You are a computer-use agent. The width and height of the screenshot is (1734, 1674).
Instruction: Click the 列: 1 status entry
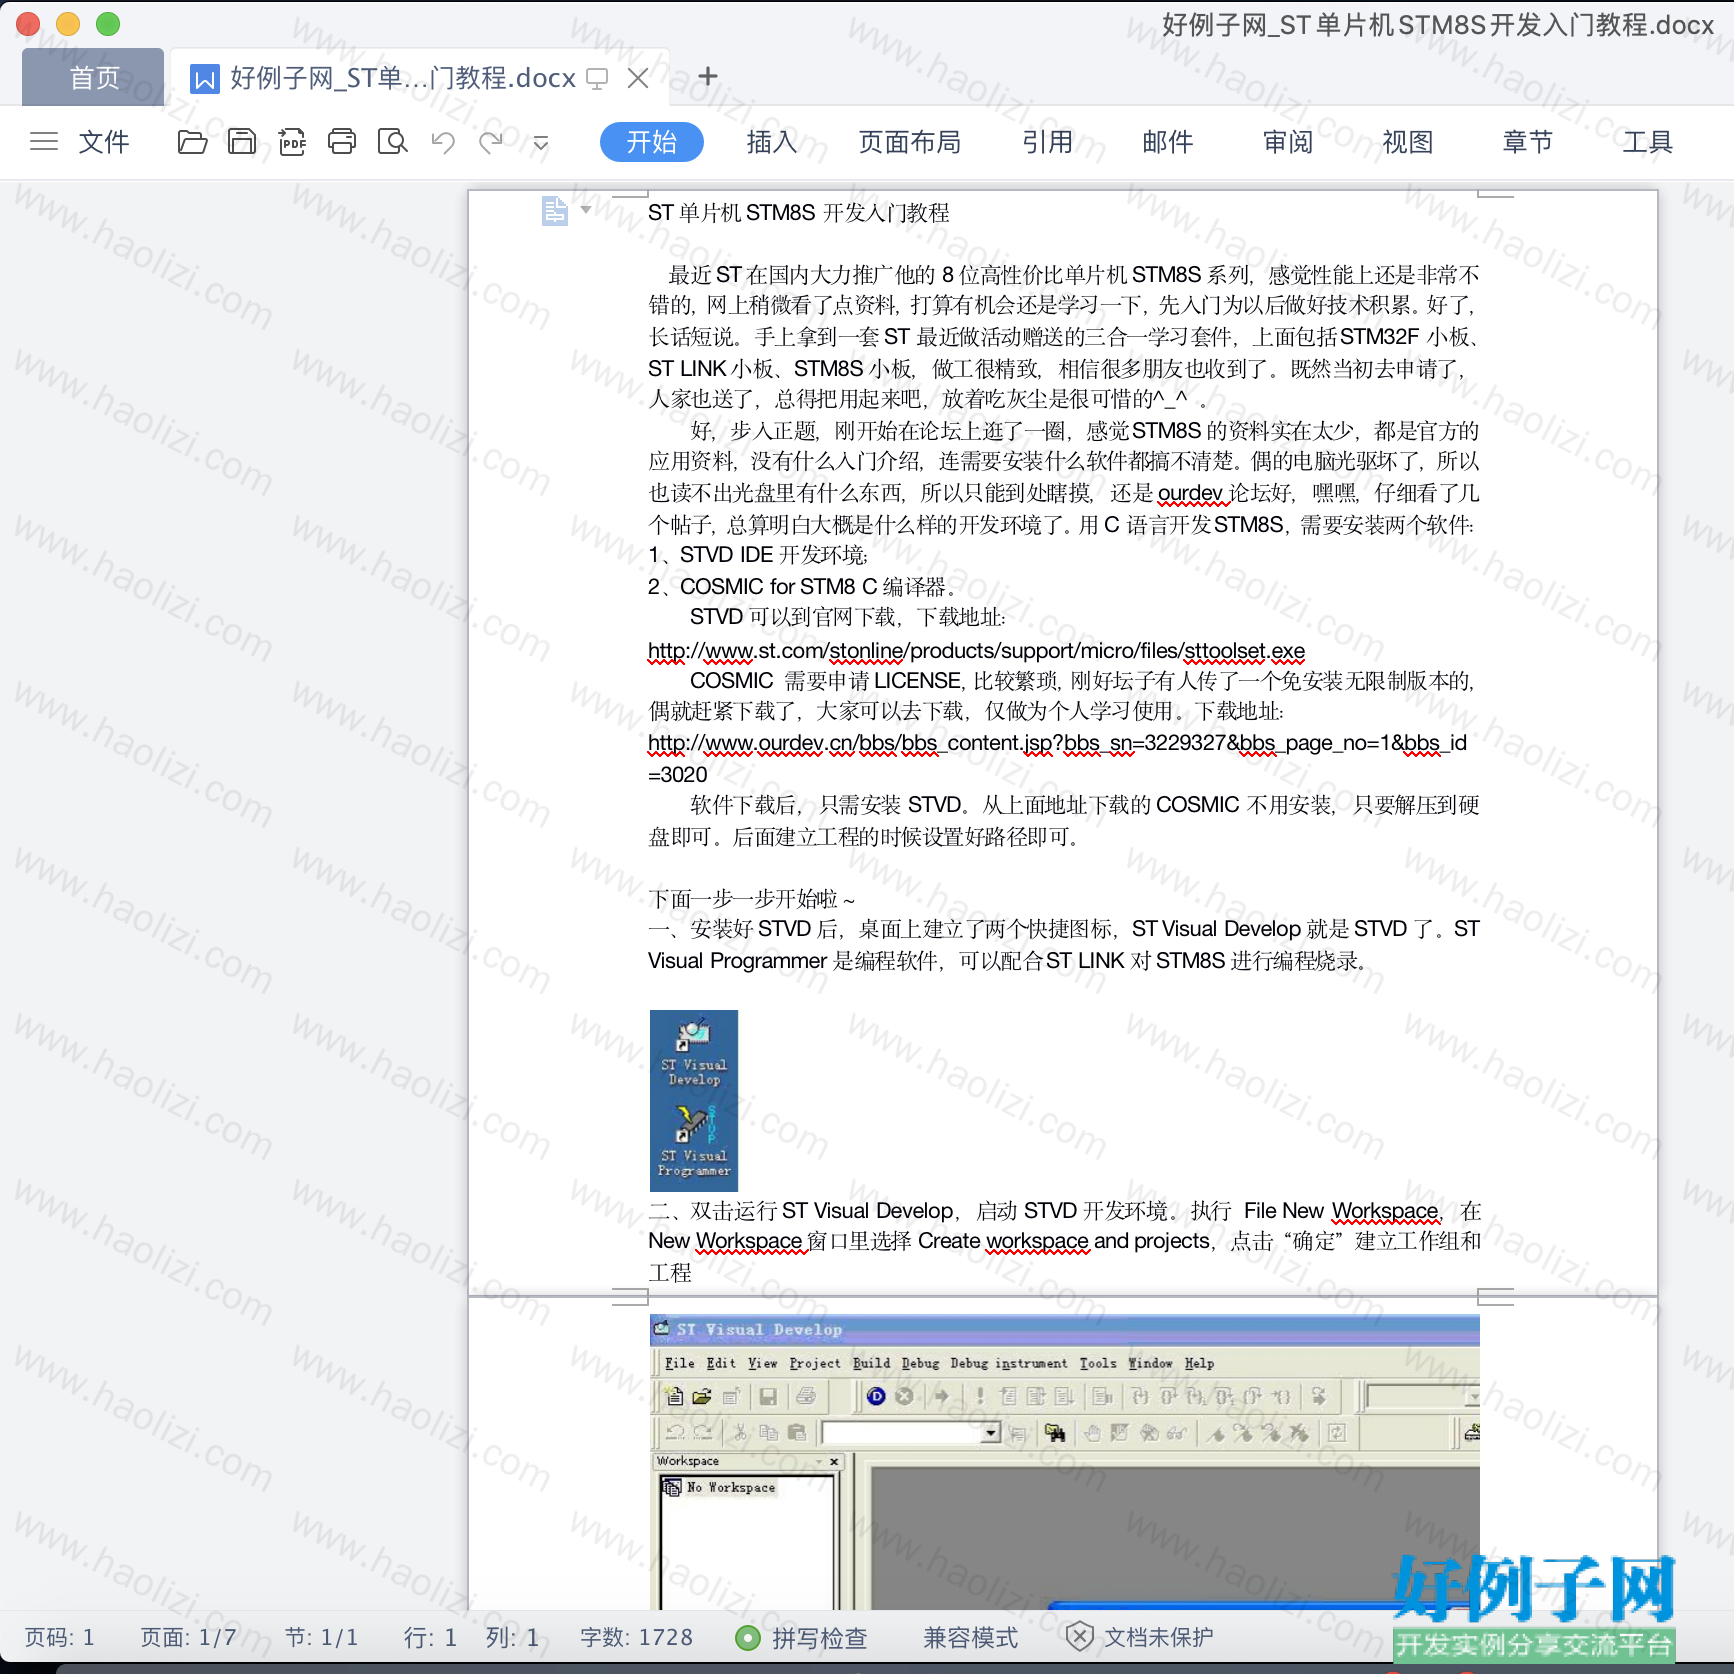[512, 1637]
